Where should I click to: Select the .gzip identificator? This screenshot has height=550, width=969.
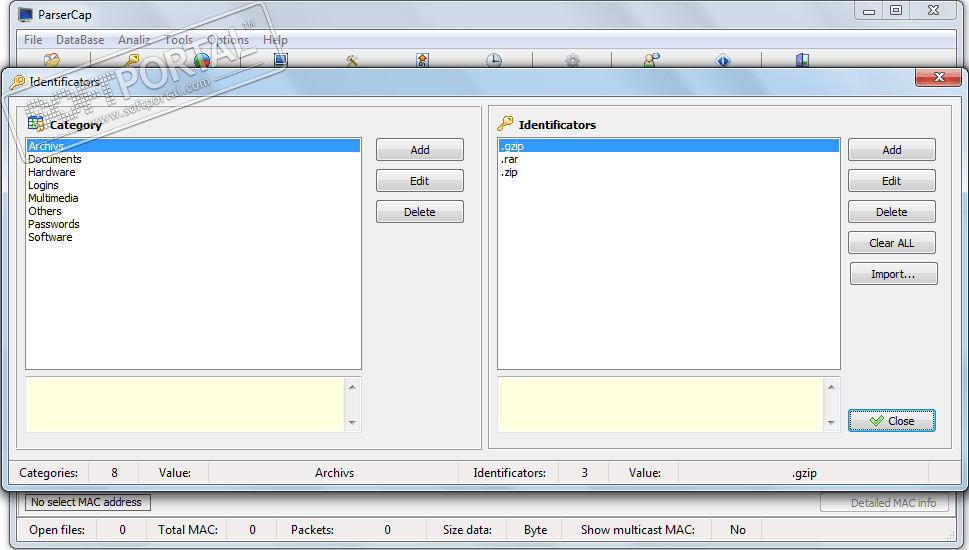[669, 146]
